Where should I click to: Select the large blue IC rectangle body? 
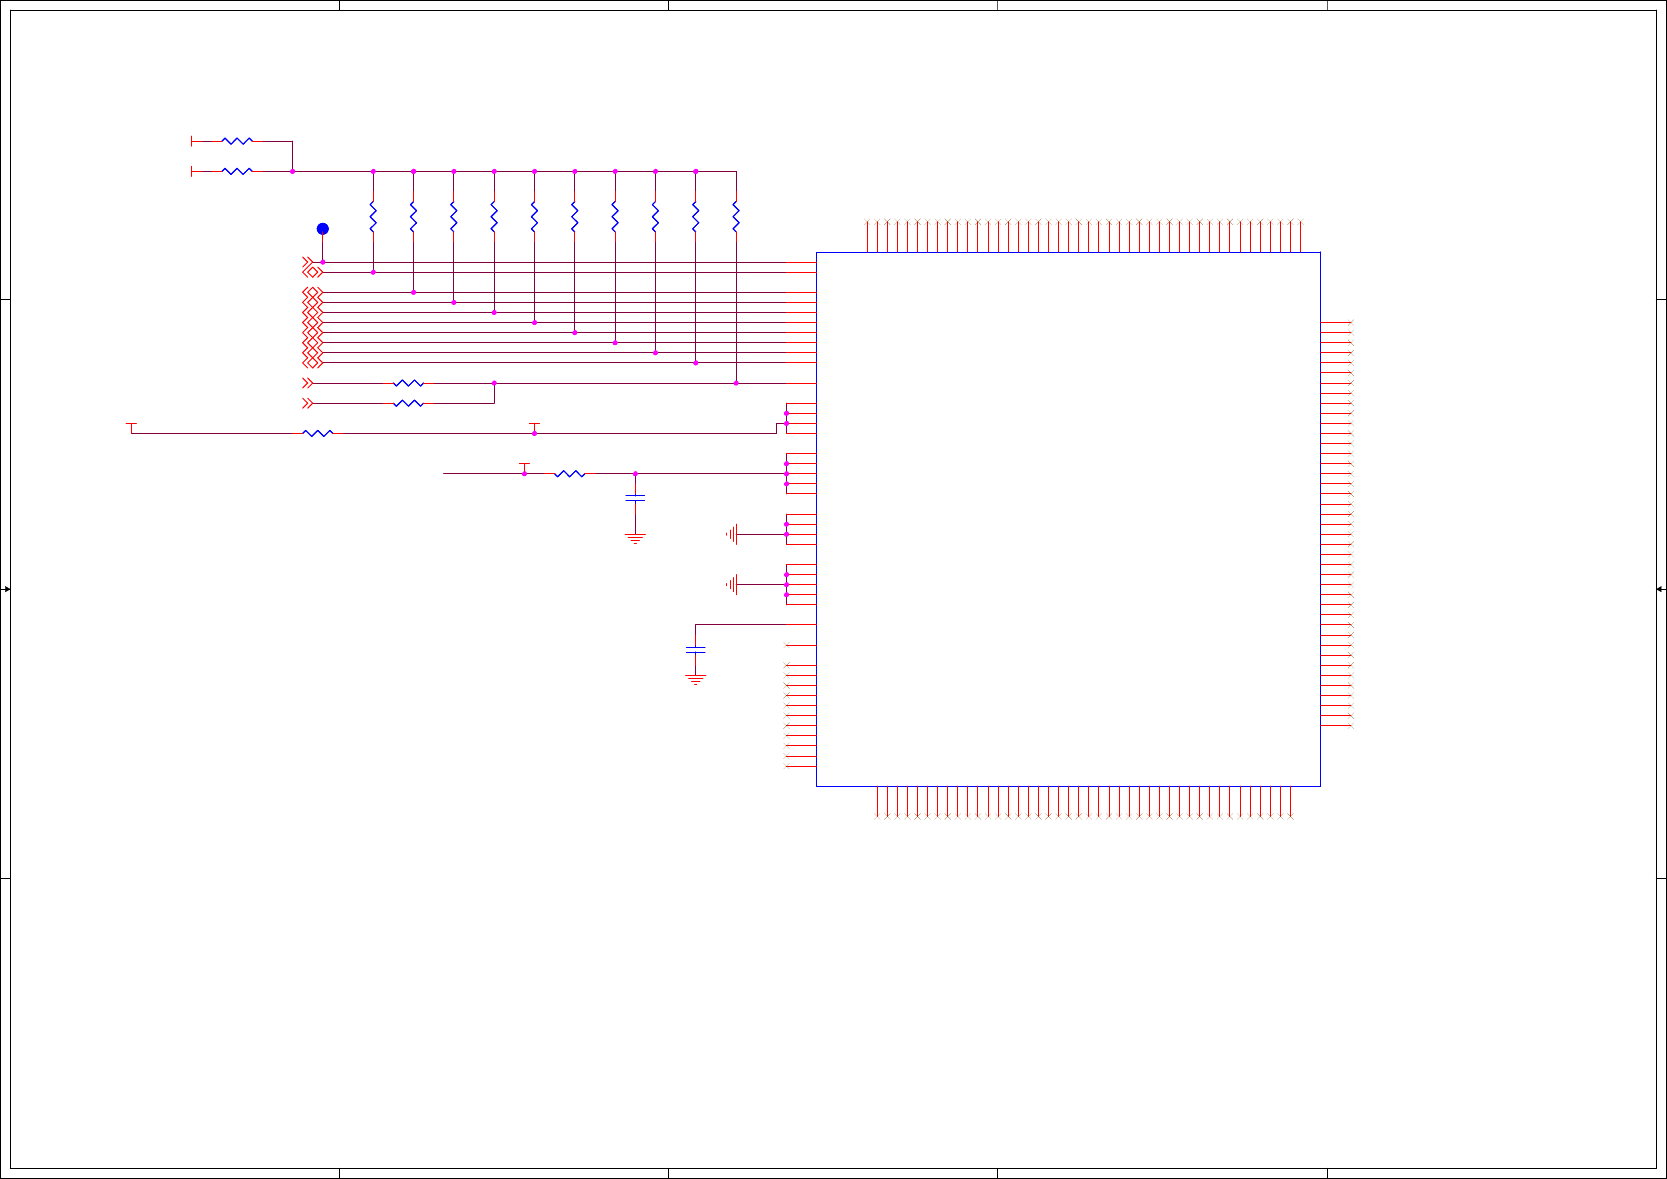tap(1068, 519)
